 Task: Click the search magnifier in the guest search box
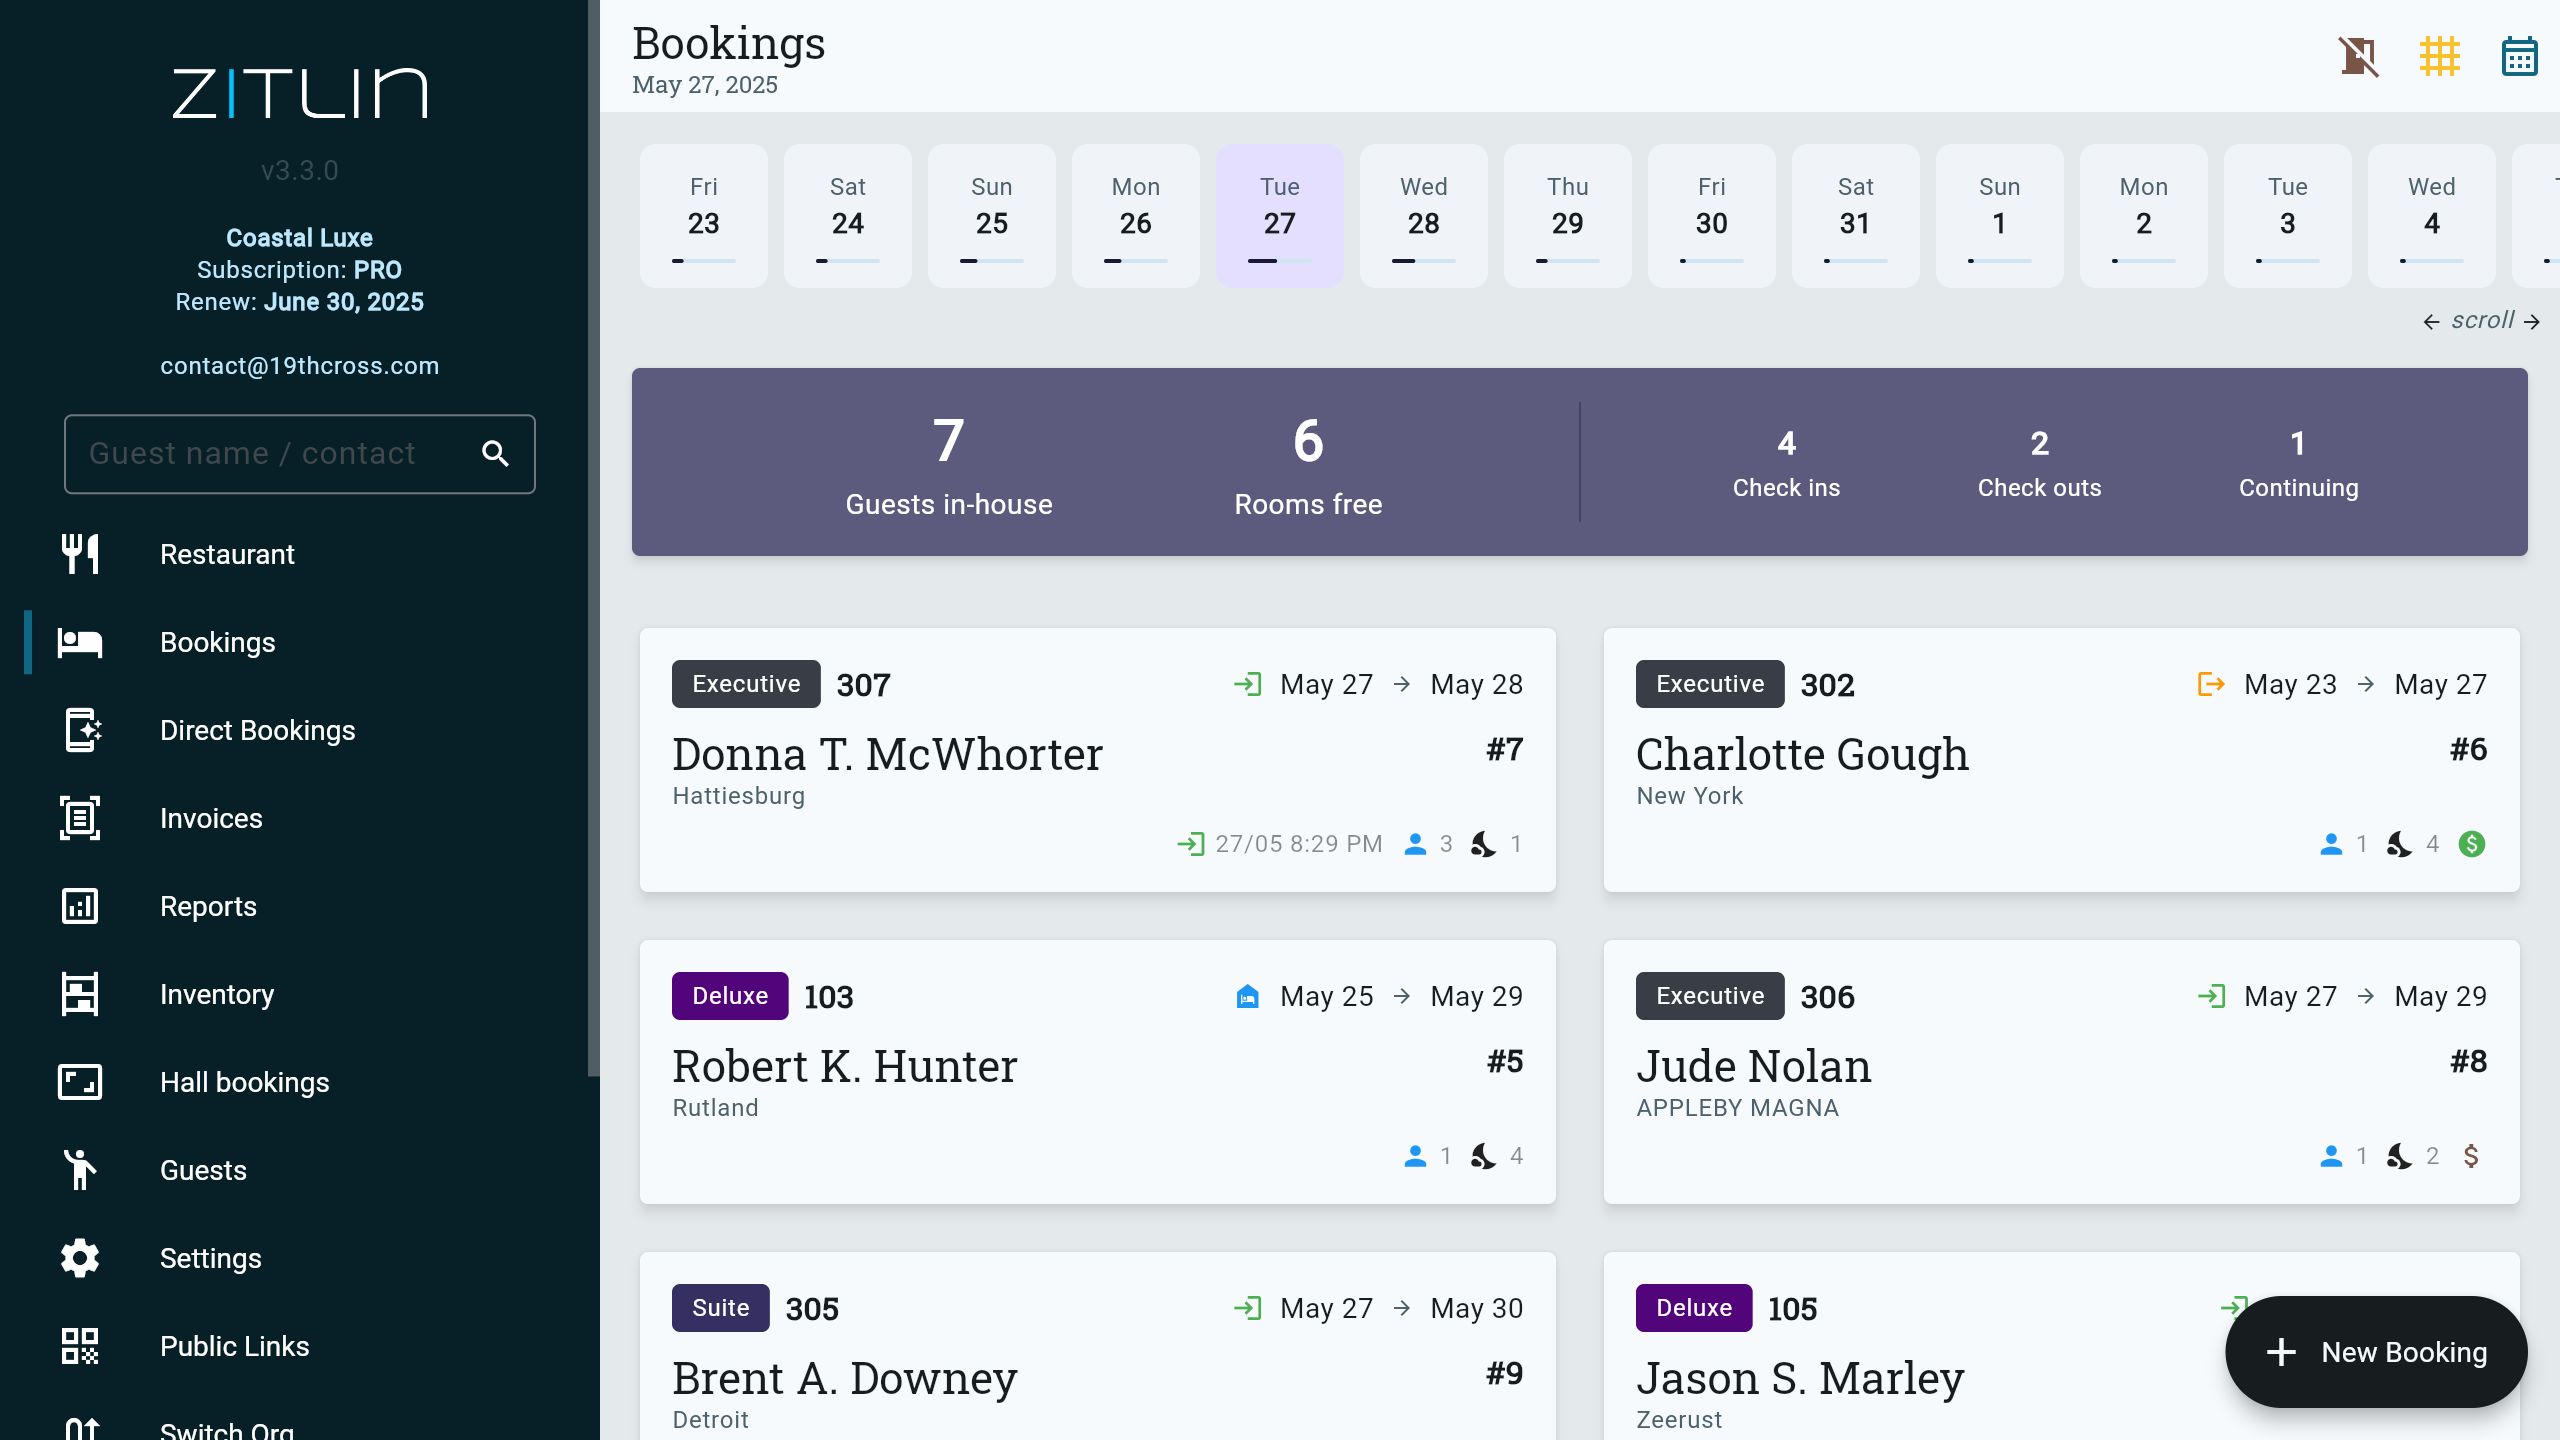click(x=497, y=453)
